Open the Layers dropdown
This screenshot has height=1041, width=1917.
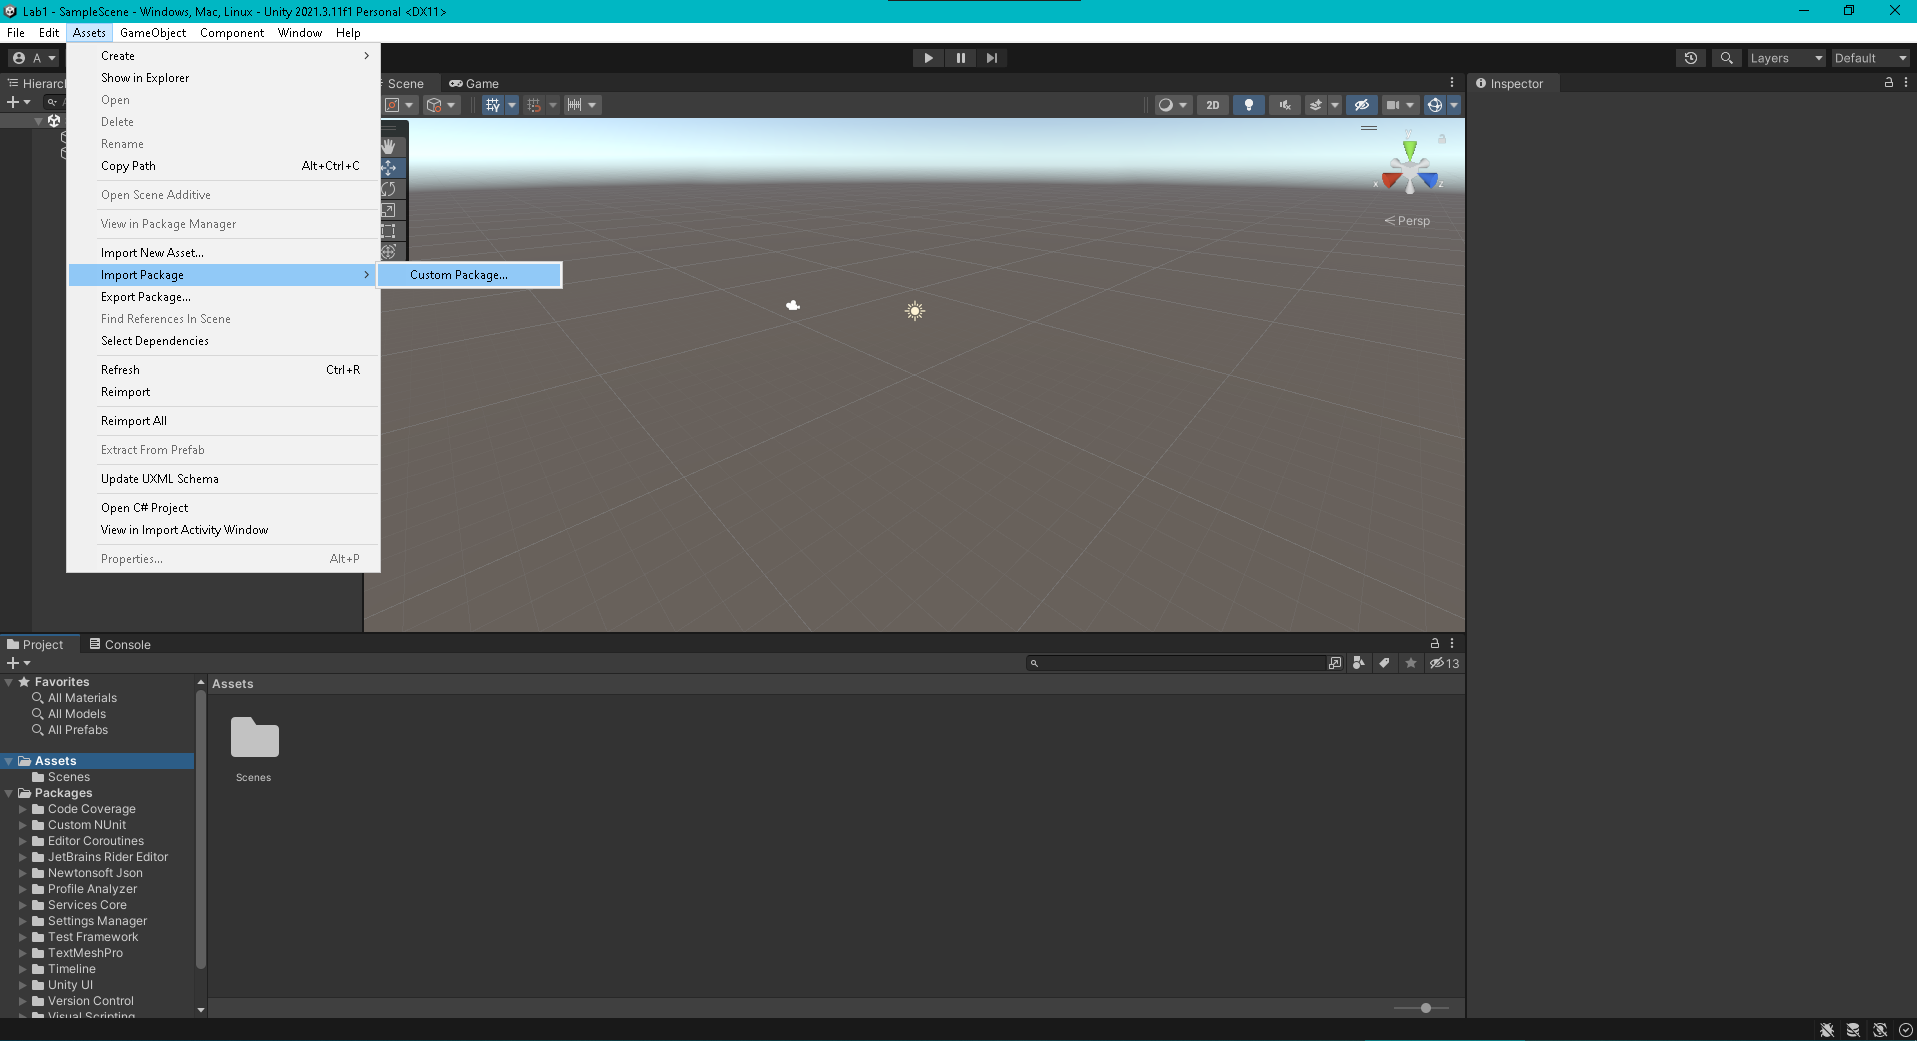point(1786,58)
